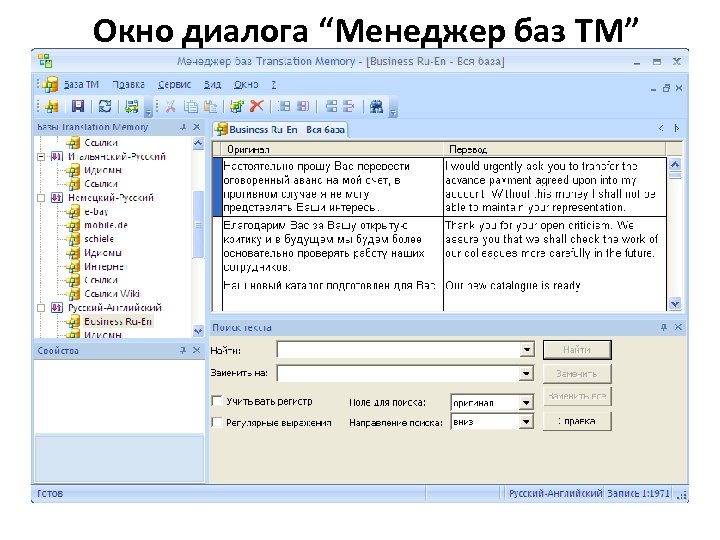720x540 pixels.
Task: Open the Вид menu
Action: click(x=212, y=84)
